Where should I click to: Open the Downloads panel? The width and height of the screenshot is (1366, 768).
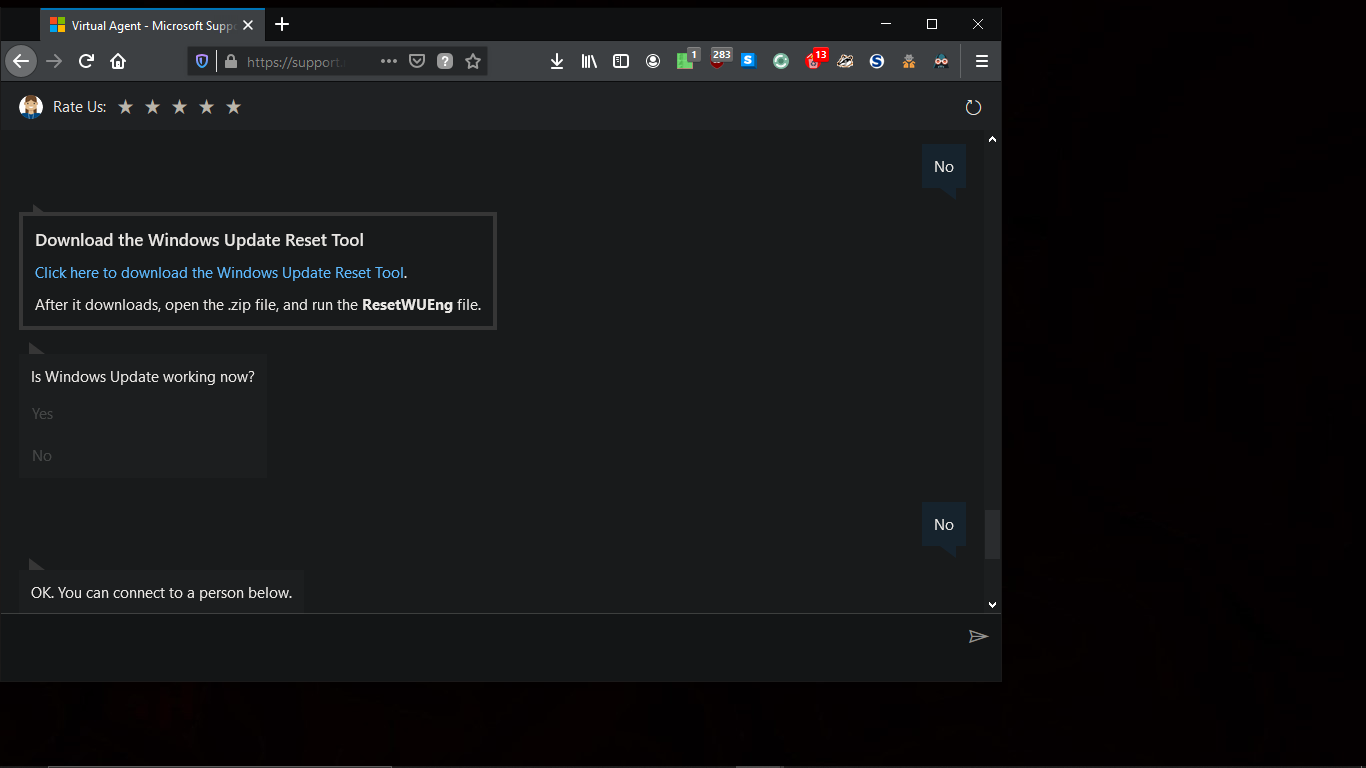[557, 61]
